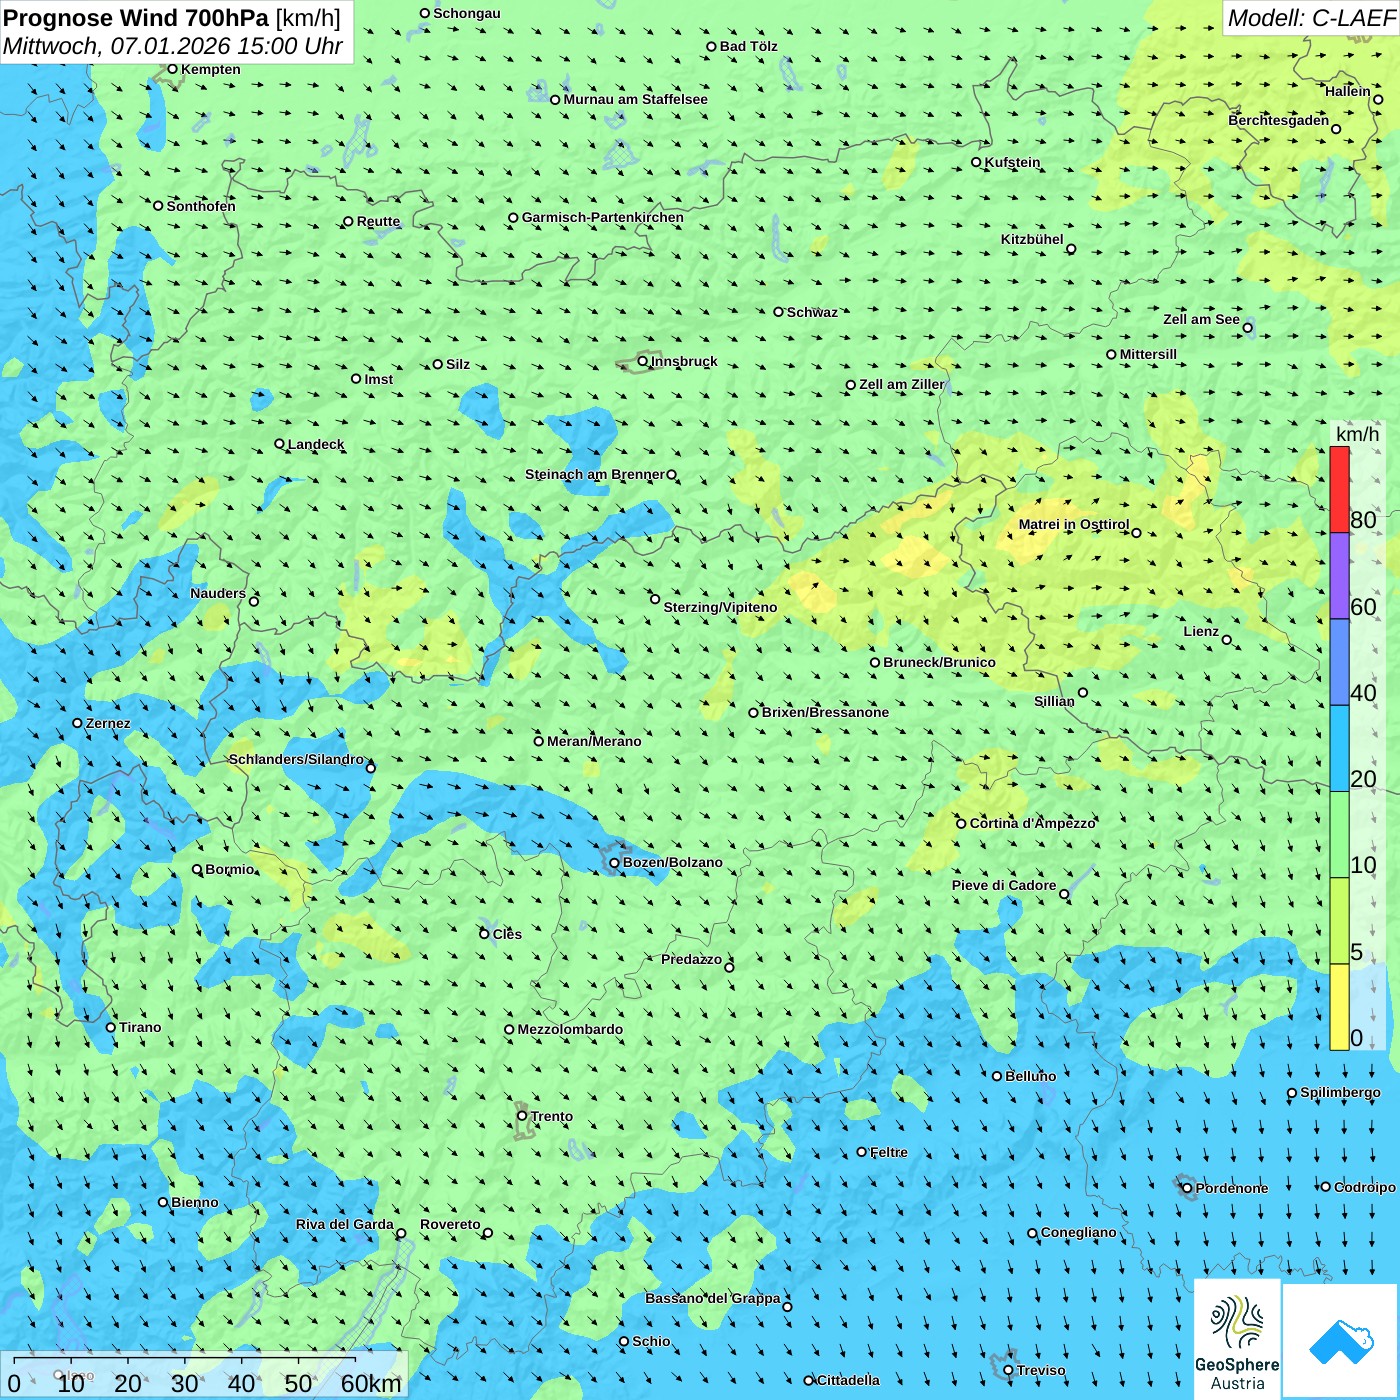Click the 'Bassano del Grappa' label
The image size is (1400, 1400).
click(713, 1298)
